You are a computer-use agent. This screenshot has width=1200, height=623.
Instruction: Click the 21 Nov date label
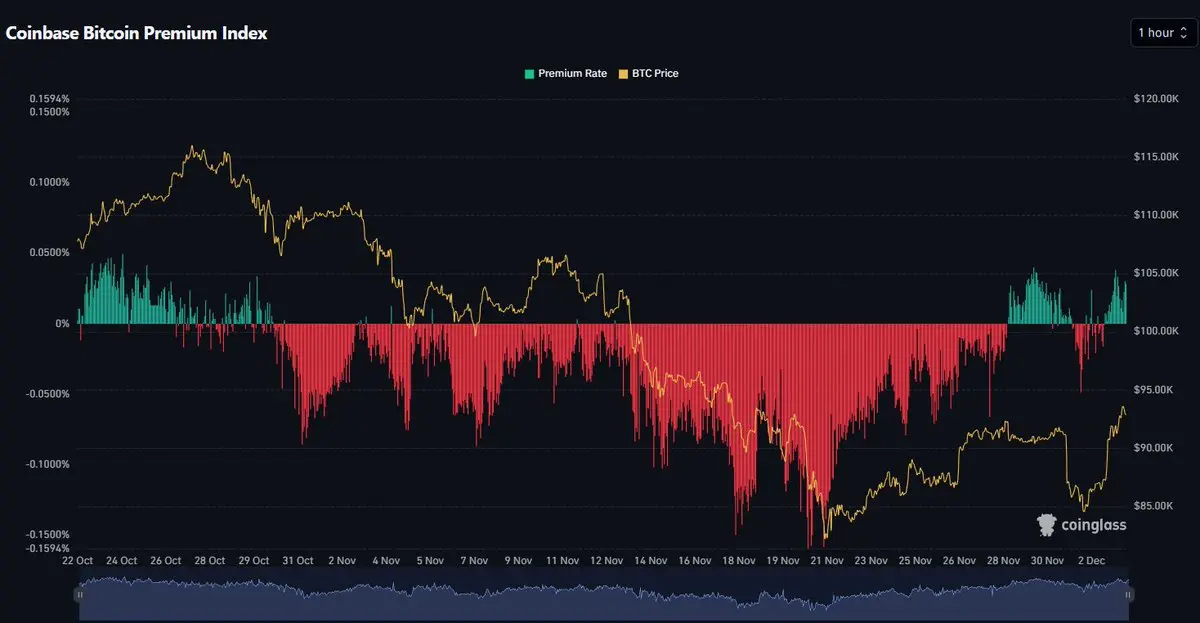coord(827,561)
